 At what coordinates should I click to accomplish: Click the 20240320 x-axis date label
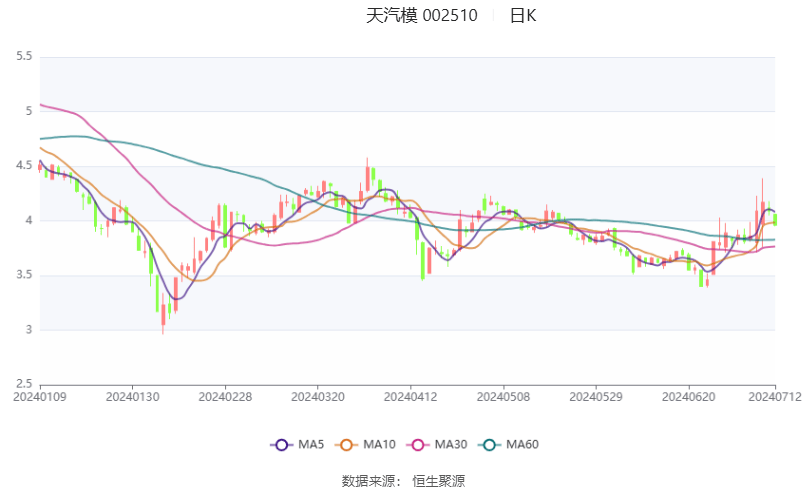tap(318, 397)
